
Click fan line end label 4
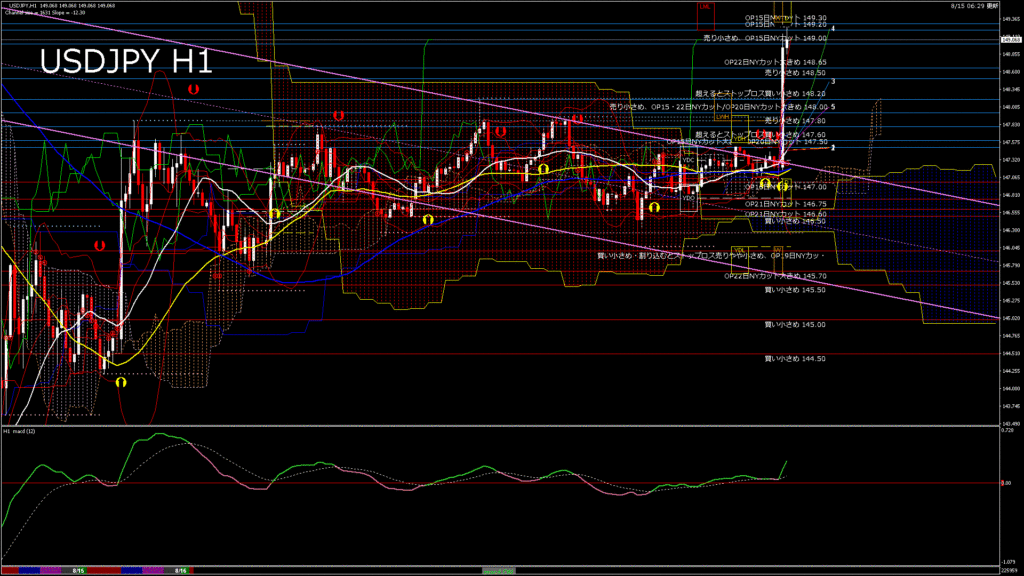tap(834, 28)
